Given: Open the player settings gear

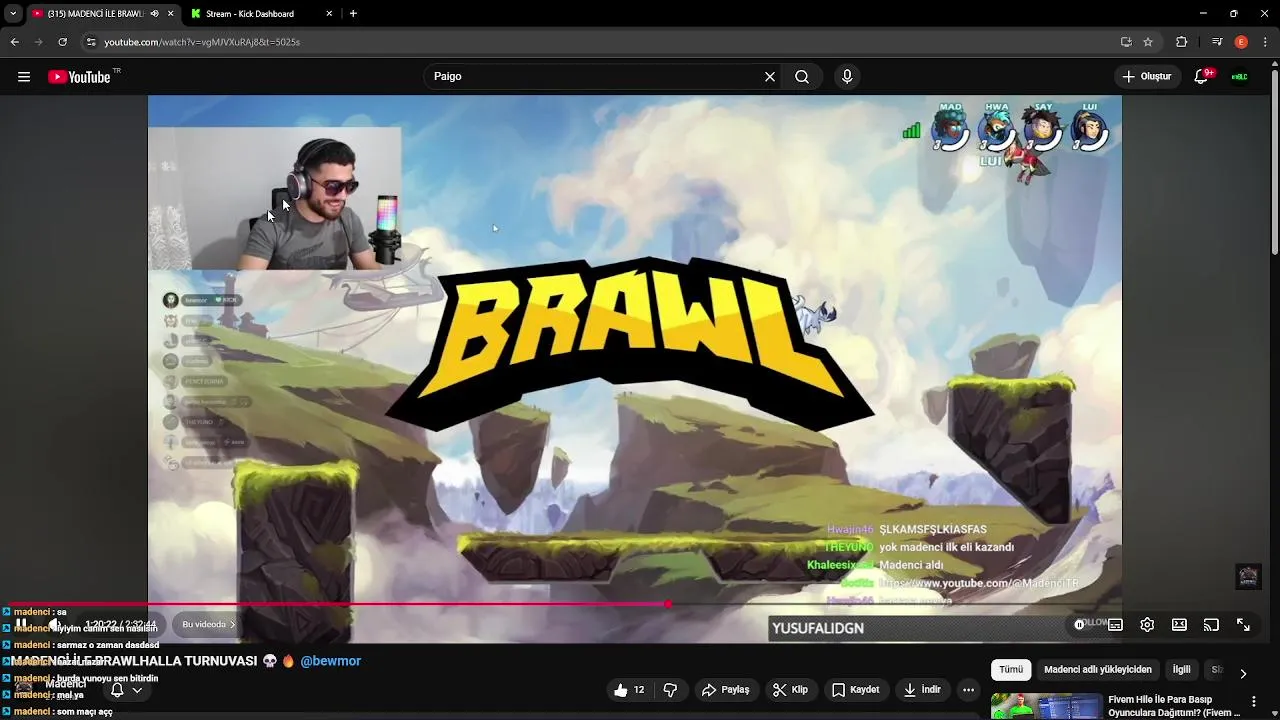Looking at the screenshot, I should tap(1147, 624).
